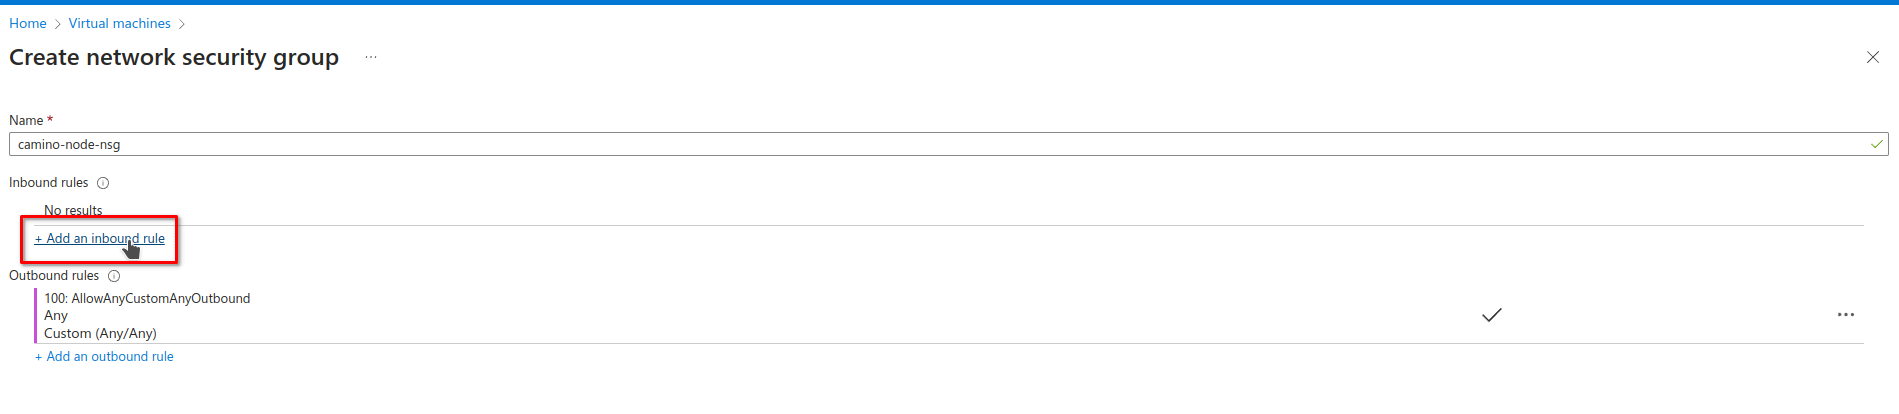Click the Inbound rules label

point(49,183)
